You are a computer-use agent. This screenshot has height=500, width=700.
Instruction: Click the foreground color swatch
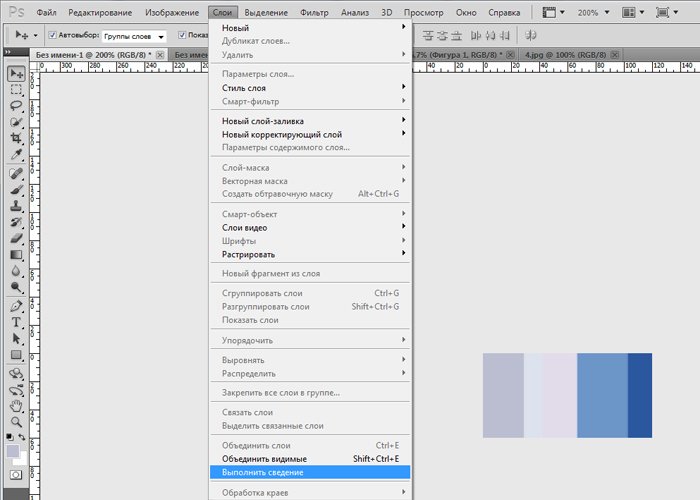(13, 451)
